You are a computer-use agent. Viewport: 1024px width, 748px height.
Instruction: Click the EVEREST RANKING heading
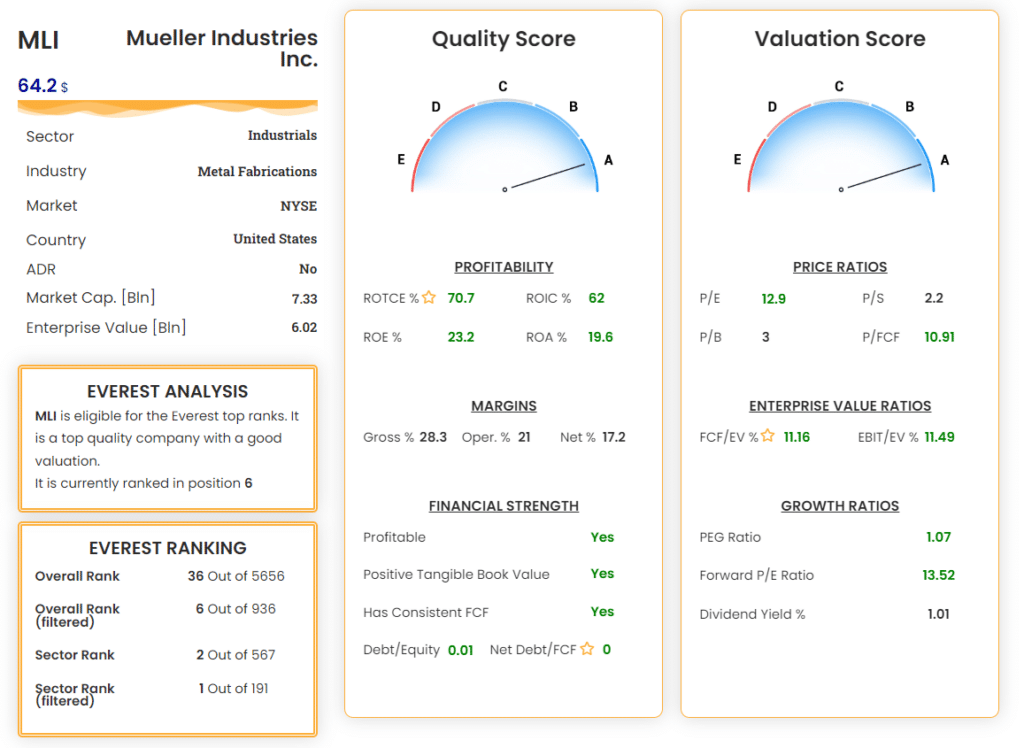pyautogui.click(x=167, y=548)
